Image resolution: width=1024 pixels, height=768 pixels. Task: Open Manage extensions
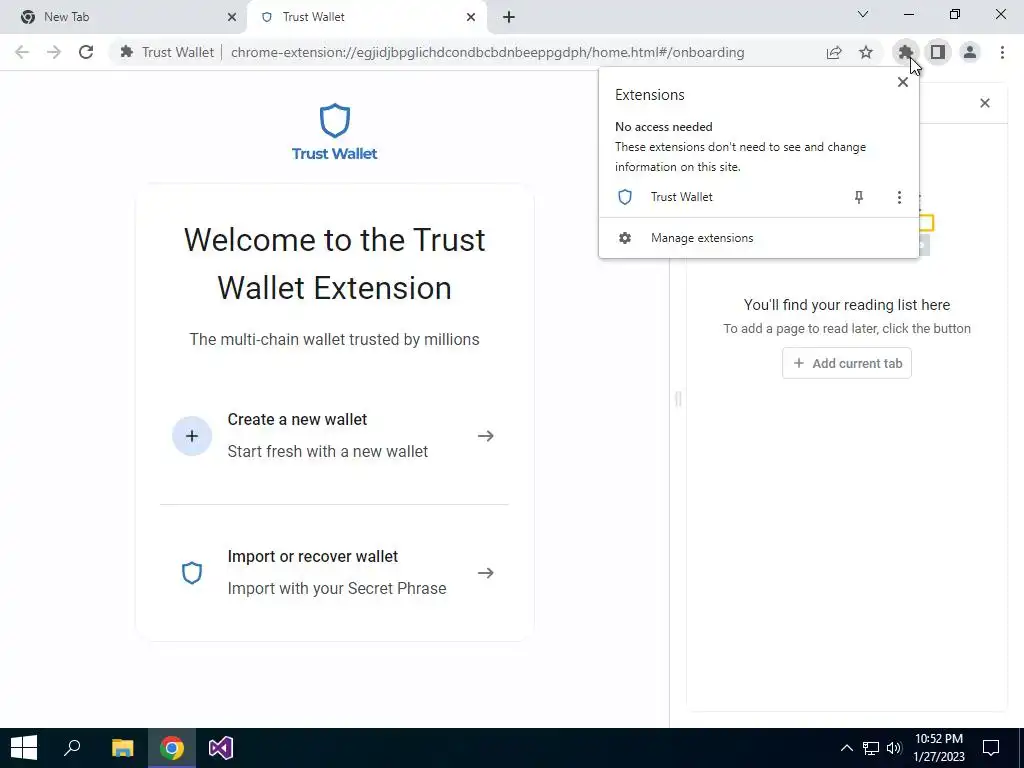pyautogui.click(x=758, y=238)
